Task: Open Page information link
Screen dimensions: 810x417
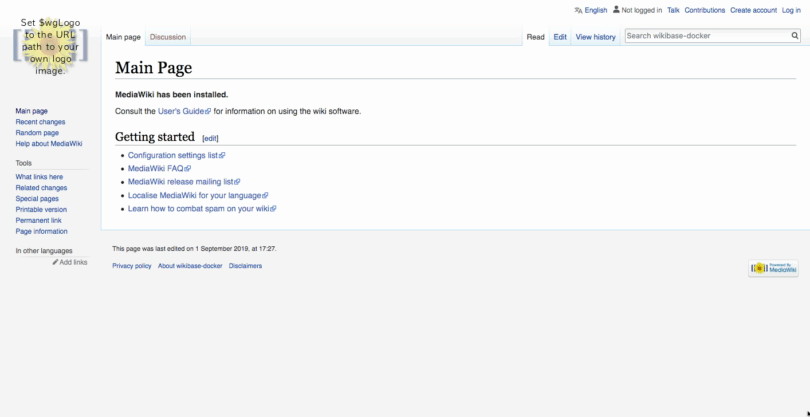Action: (41, 231)
